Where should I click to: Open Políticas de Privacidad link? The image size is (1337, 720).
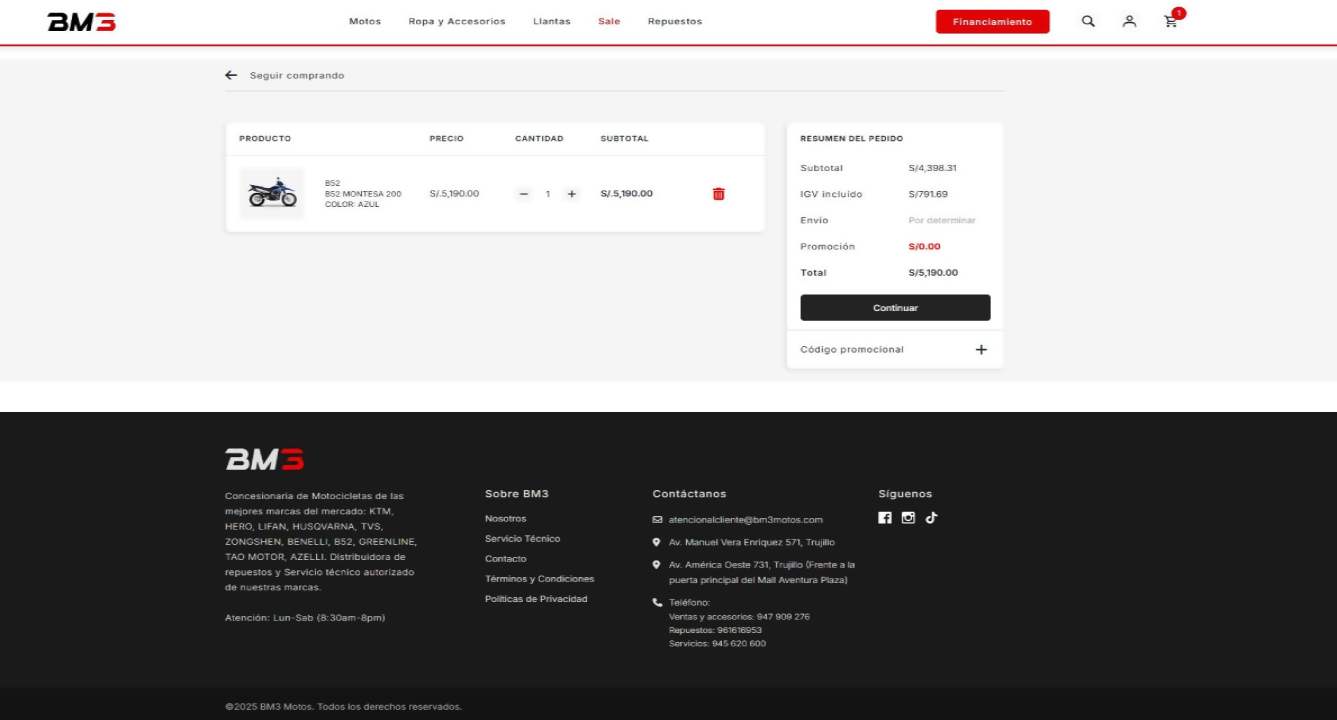click(x=536, y=599)
